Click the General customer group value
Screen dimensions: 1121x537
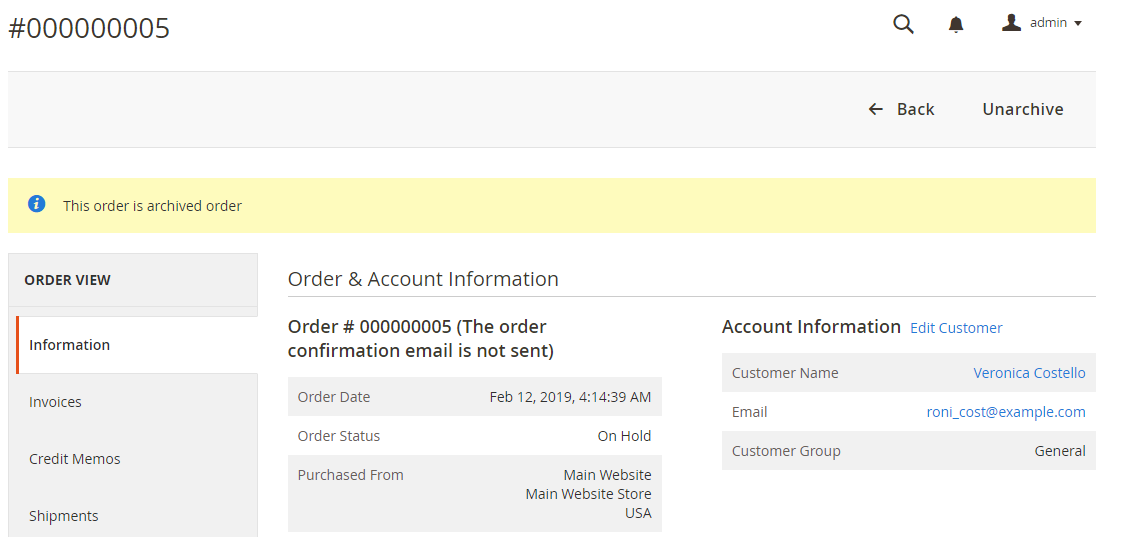pos(1060,451)
